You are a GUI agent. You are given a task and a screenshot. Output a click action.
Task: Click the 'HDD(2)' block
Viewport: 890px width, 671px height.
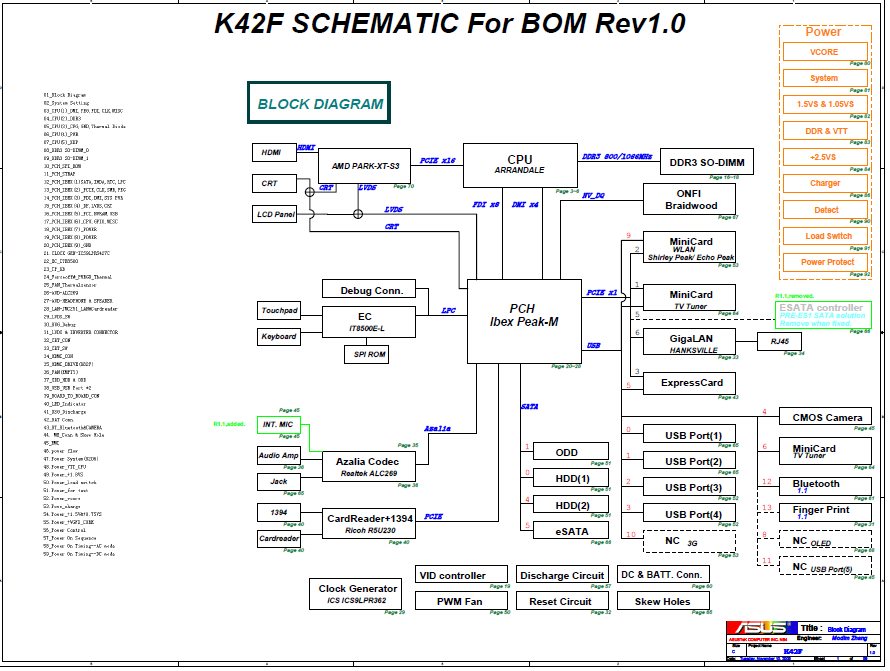tap(570, 505)
